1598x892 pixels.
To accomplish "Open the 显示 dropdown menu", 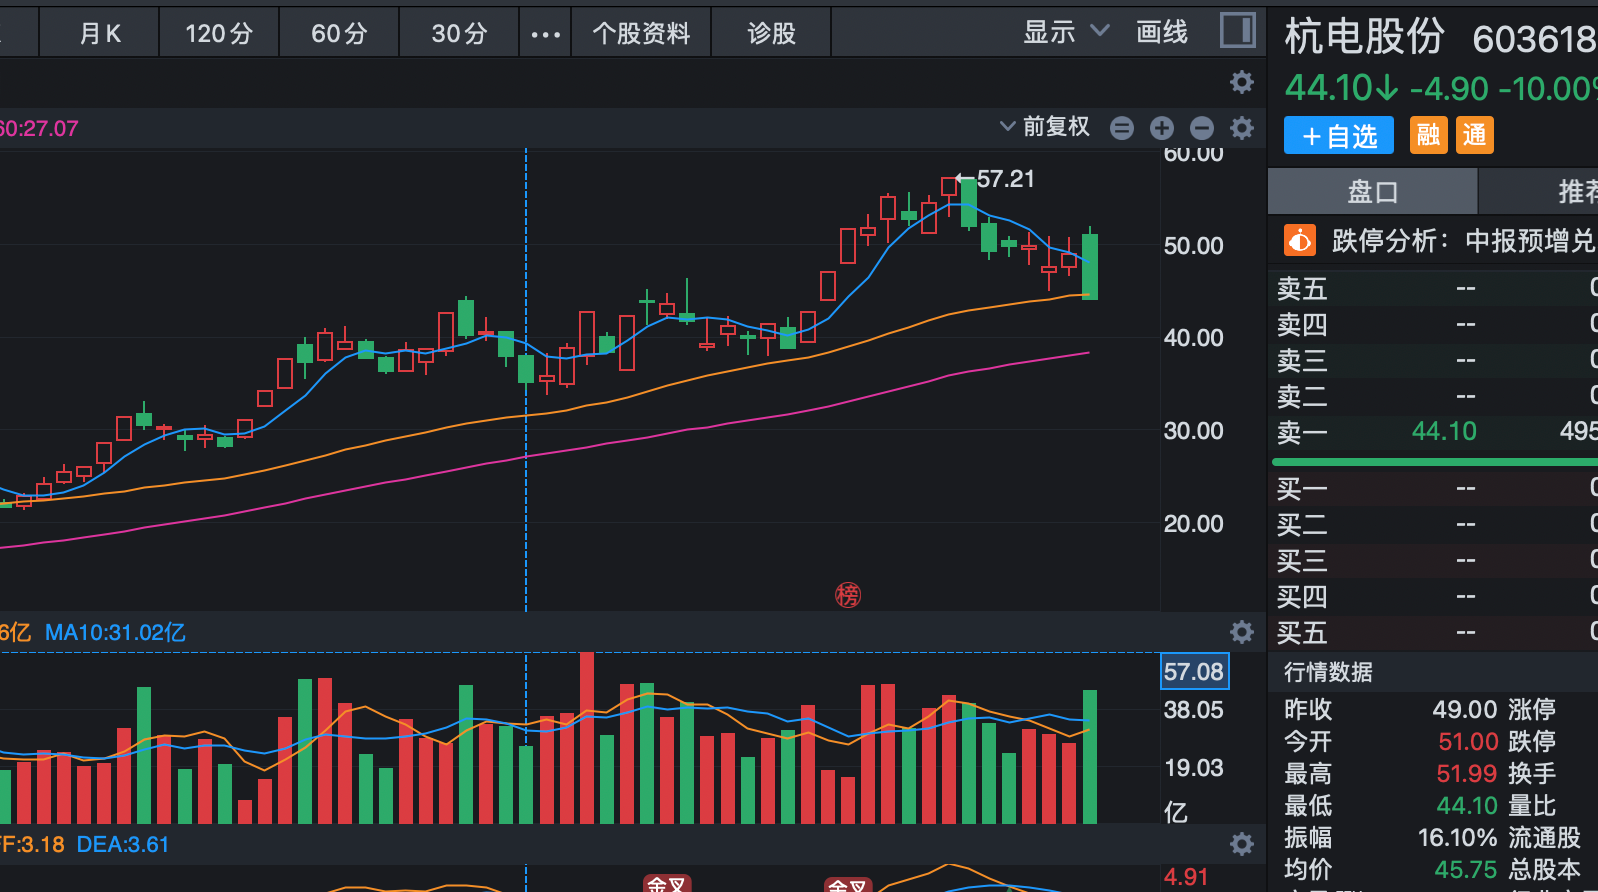I will tap(1066, 32).
